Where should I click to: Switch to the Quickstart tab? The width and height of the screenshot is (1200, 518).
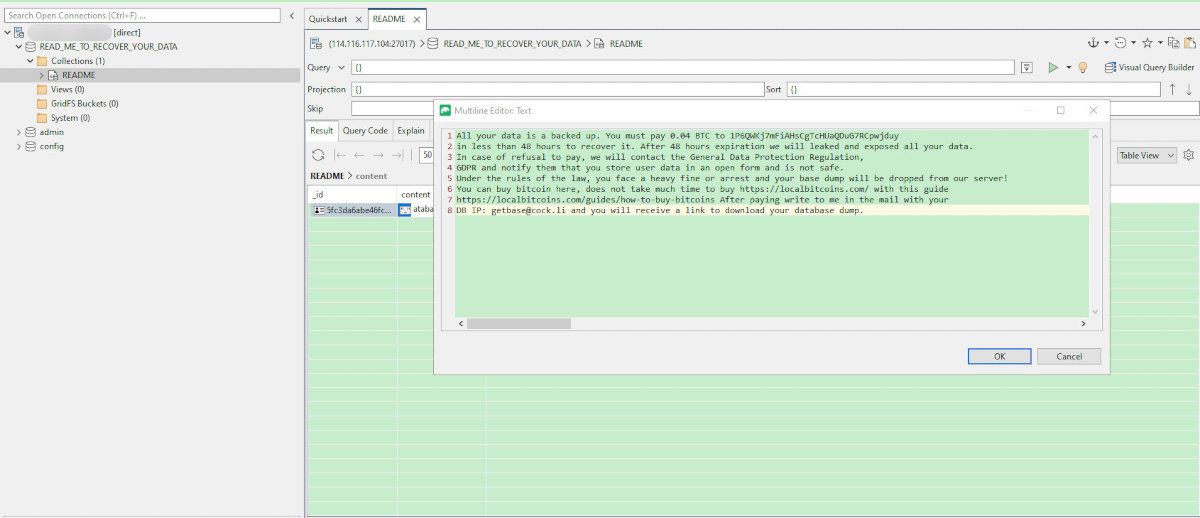point(328,19)
